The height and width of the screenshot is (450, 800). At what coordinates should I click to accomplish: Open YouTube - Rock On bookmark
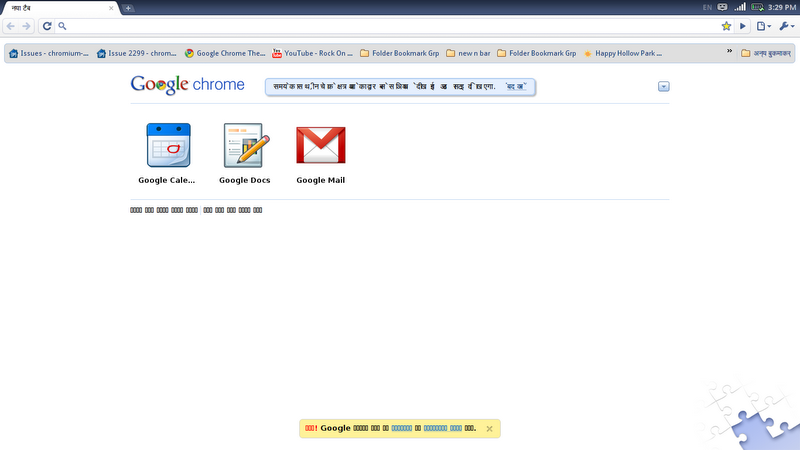[x=312, y=53]
